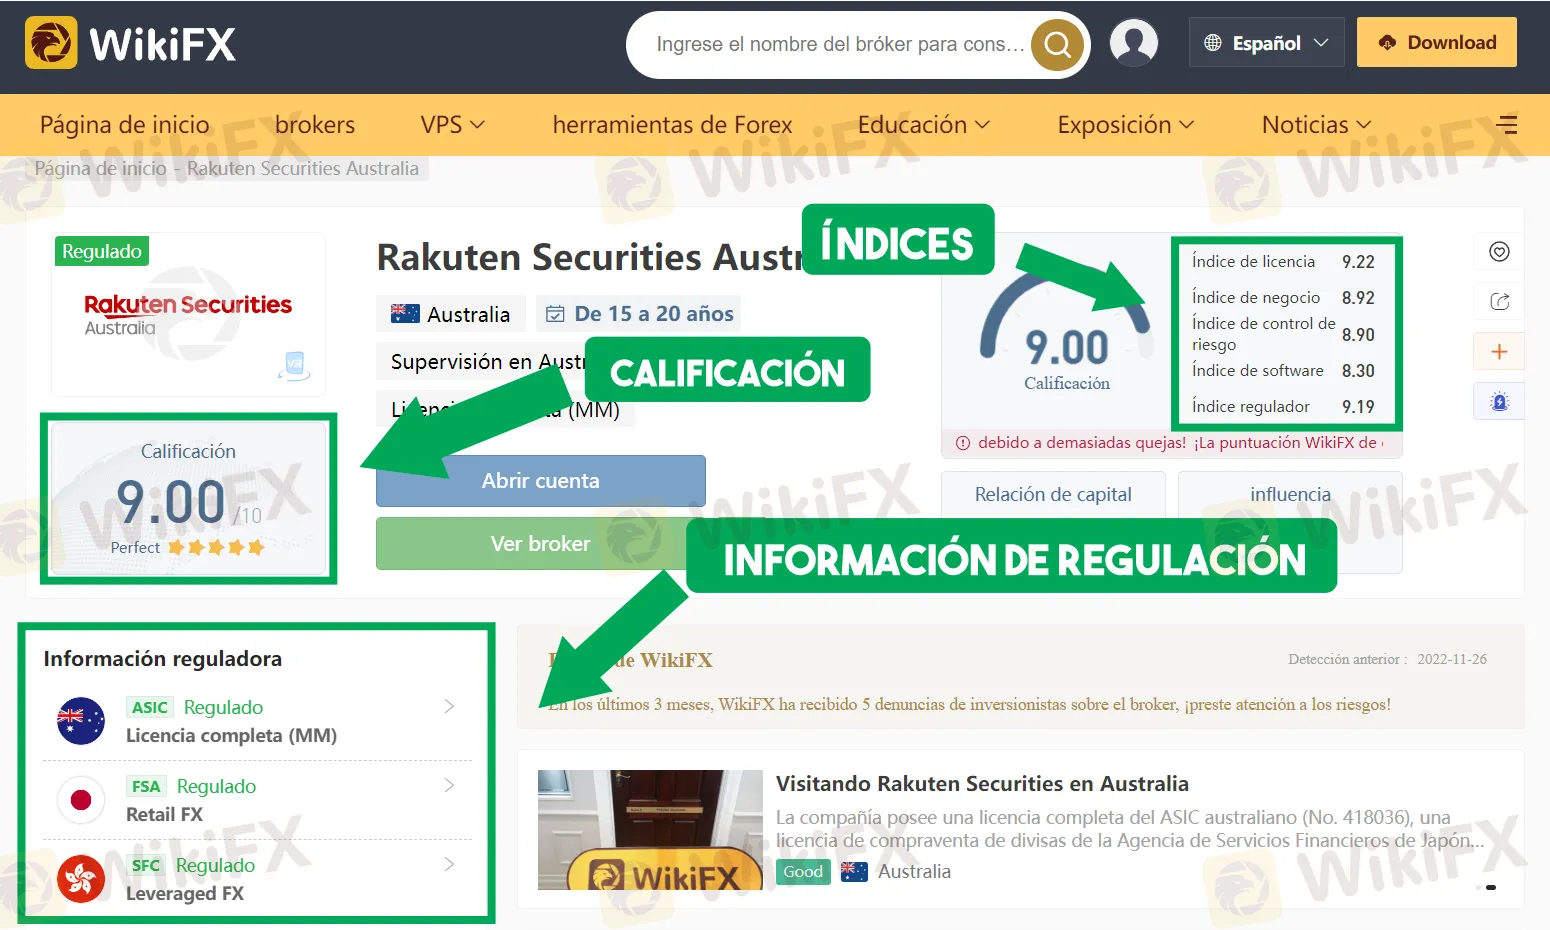This screenshot has width=1550, height=930.
Task: Open the Español language dropdown
Action: tap(1266, 43)
